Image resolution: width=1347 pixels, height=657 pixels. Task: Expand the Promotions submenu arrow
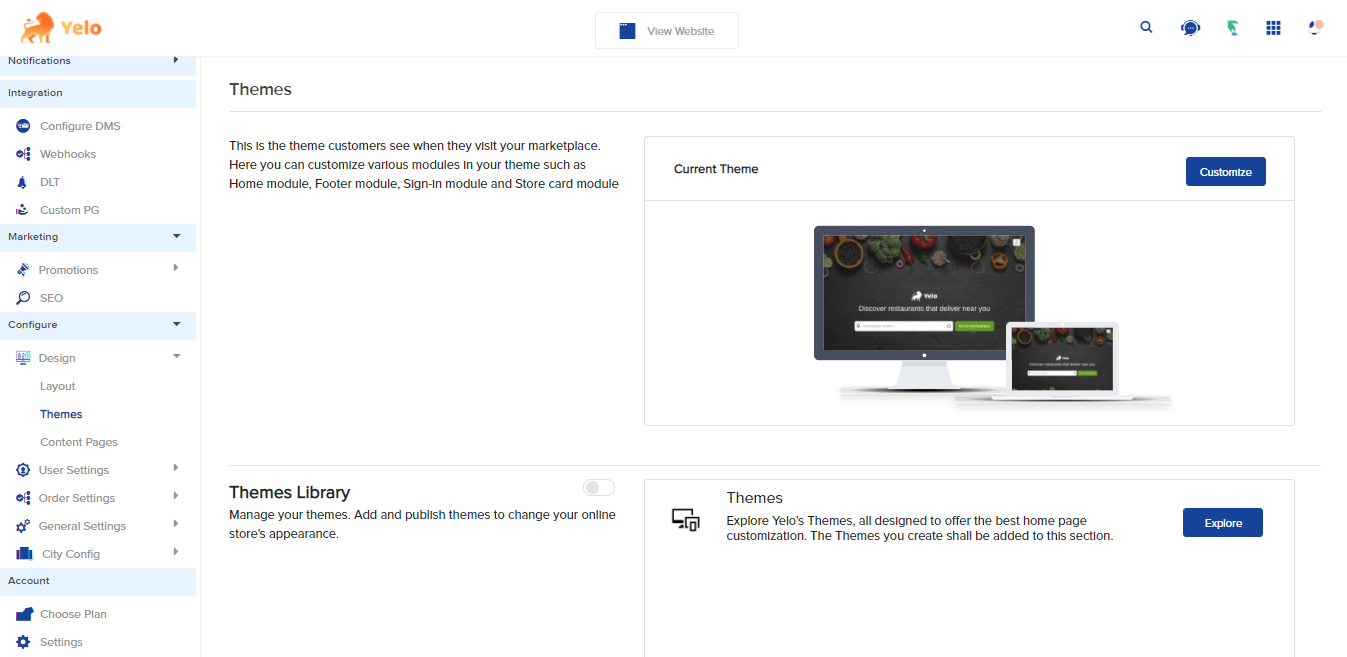pyautogui.click(x=176, y=268)
